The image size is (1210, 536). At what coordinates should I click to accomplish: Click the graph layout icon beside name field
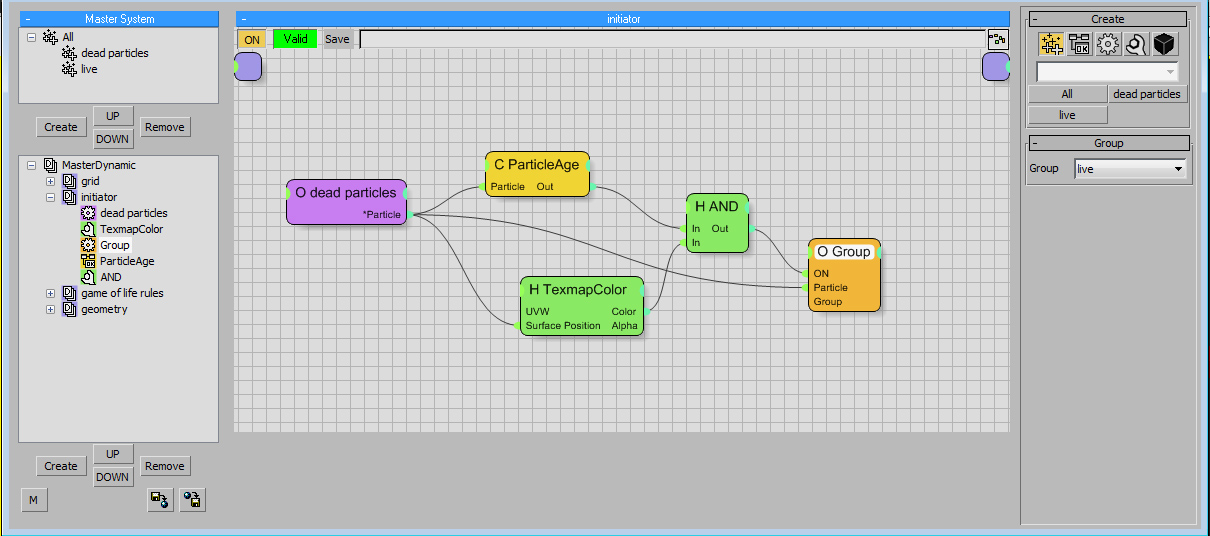(x=998, y=40)
